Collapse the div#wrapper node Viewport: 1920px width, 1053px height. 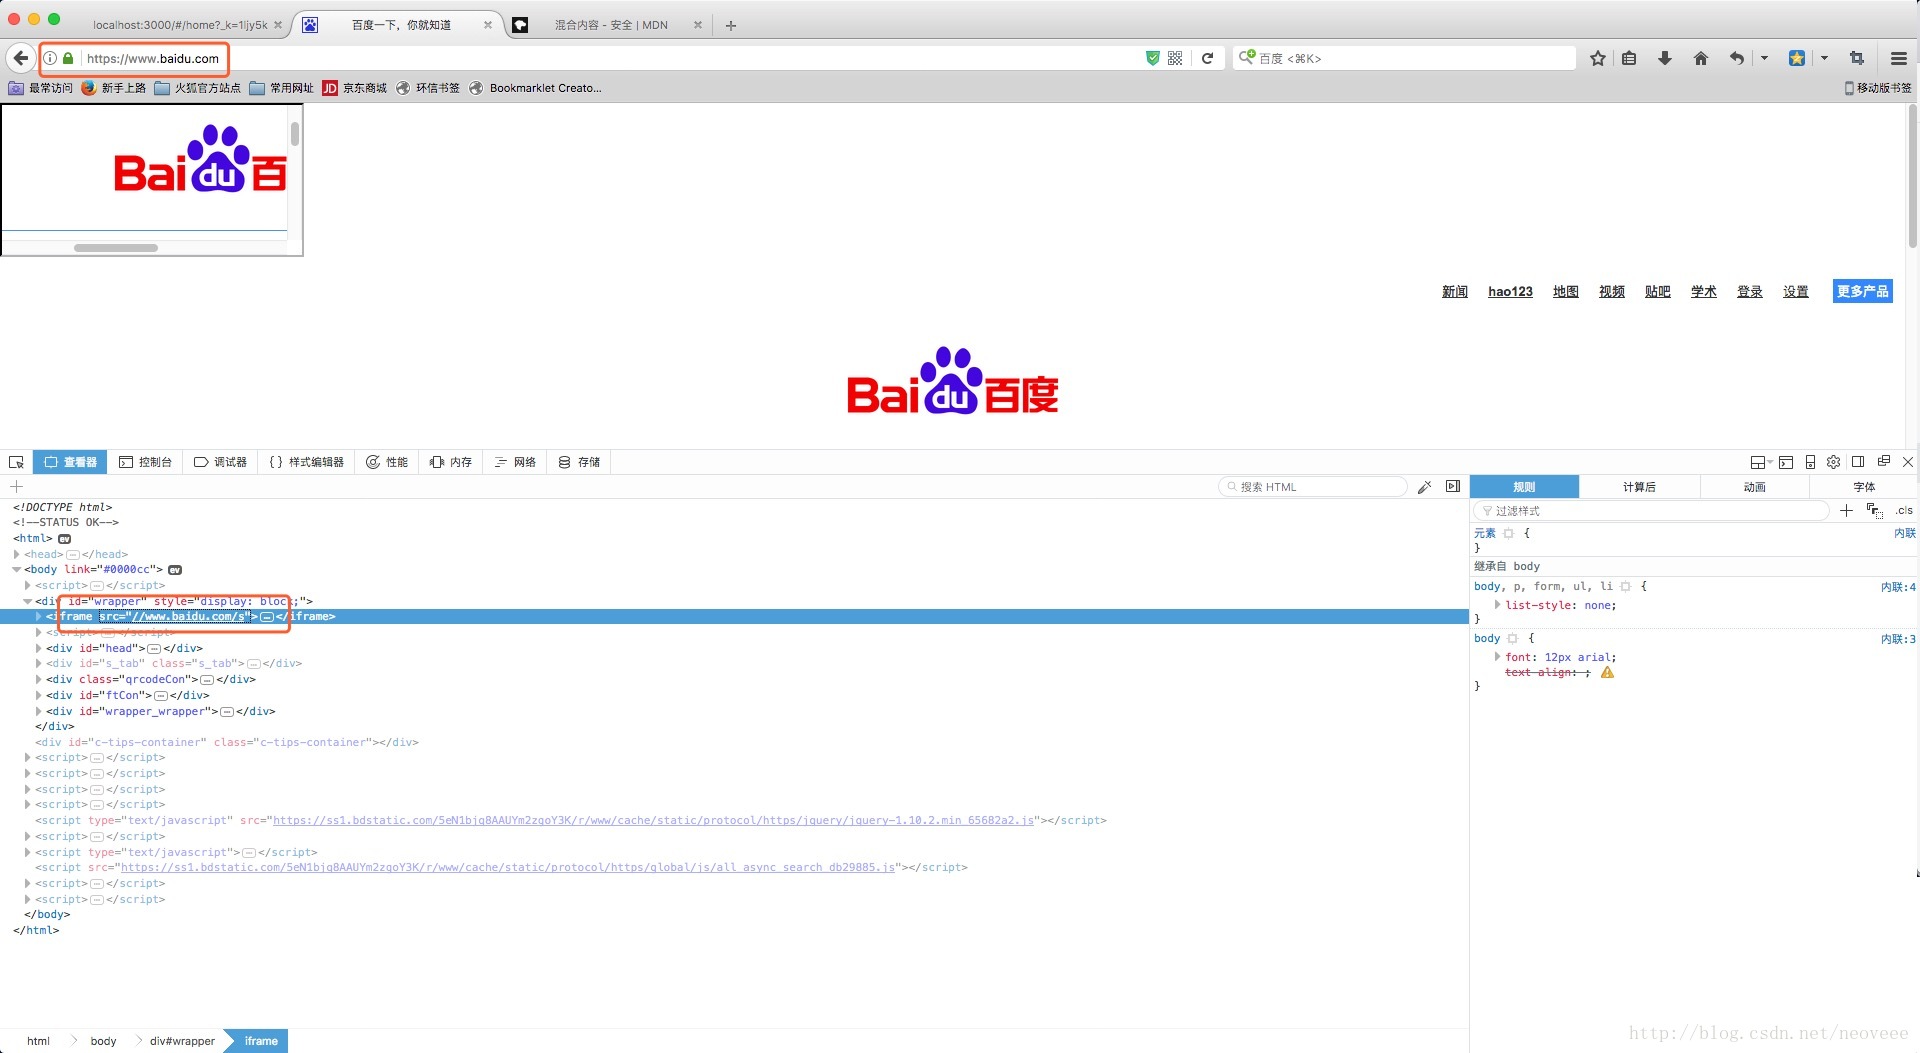pyautogui.click(x=28, y=601)
